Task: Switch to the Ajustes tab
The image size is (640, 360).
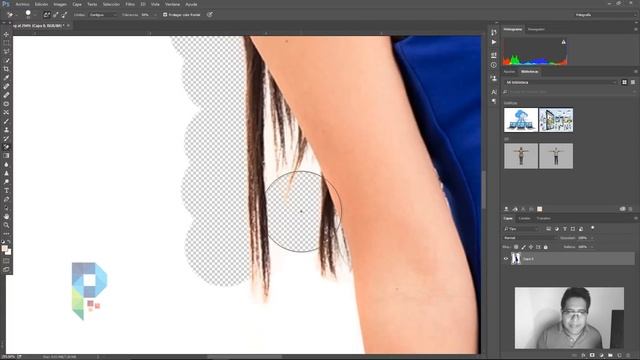Action: 509,72
